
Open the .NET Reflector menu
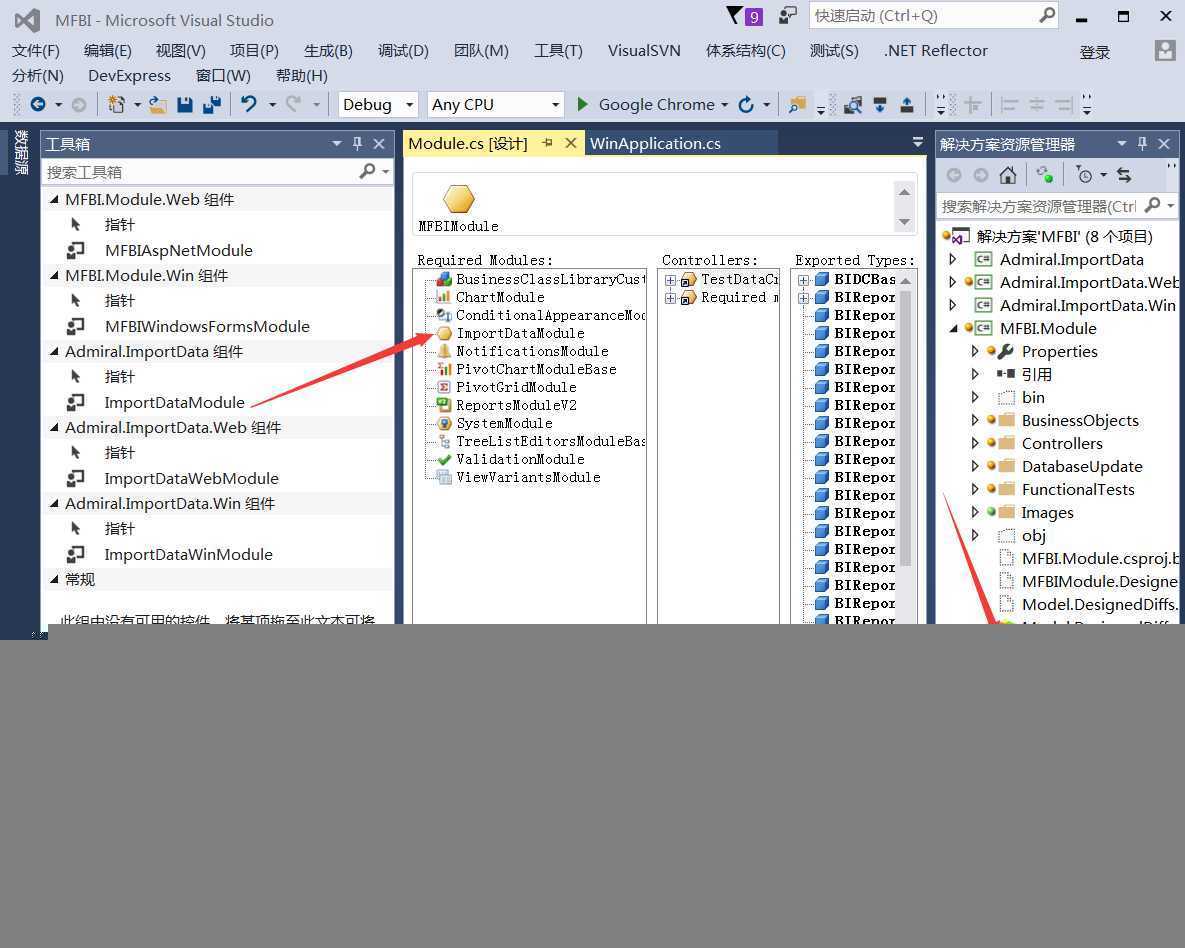click(936, 51)
